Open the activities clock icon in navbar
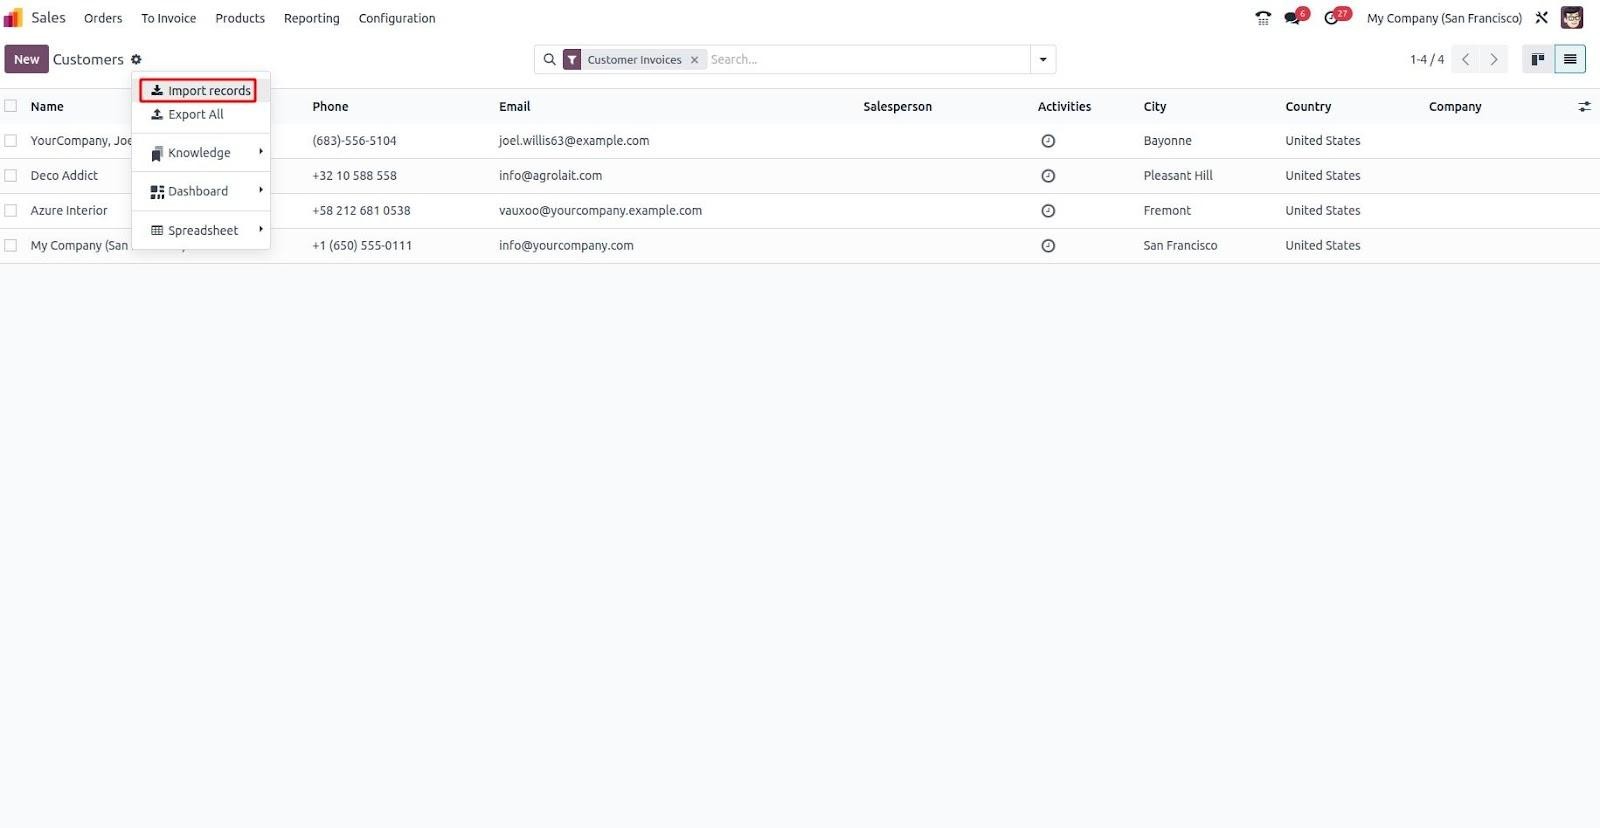 [x=1332, y=18]
